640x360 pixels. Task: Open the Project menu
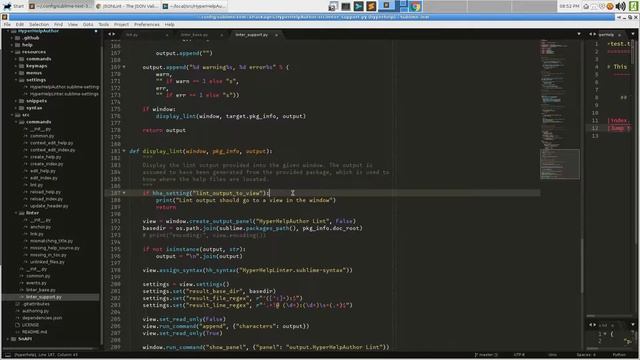pyautogui.click(x=121, y=24)
